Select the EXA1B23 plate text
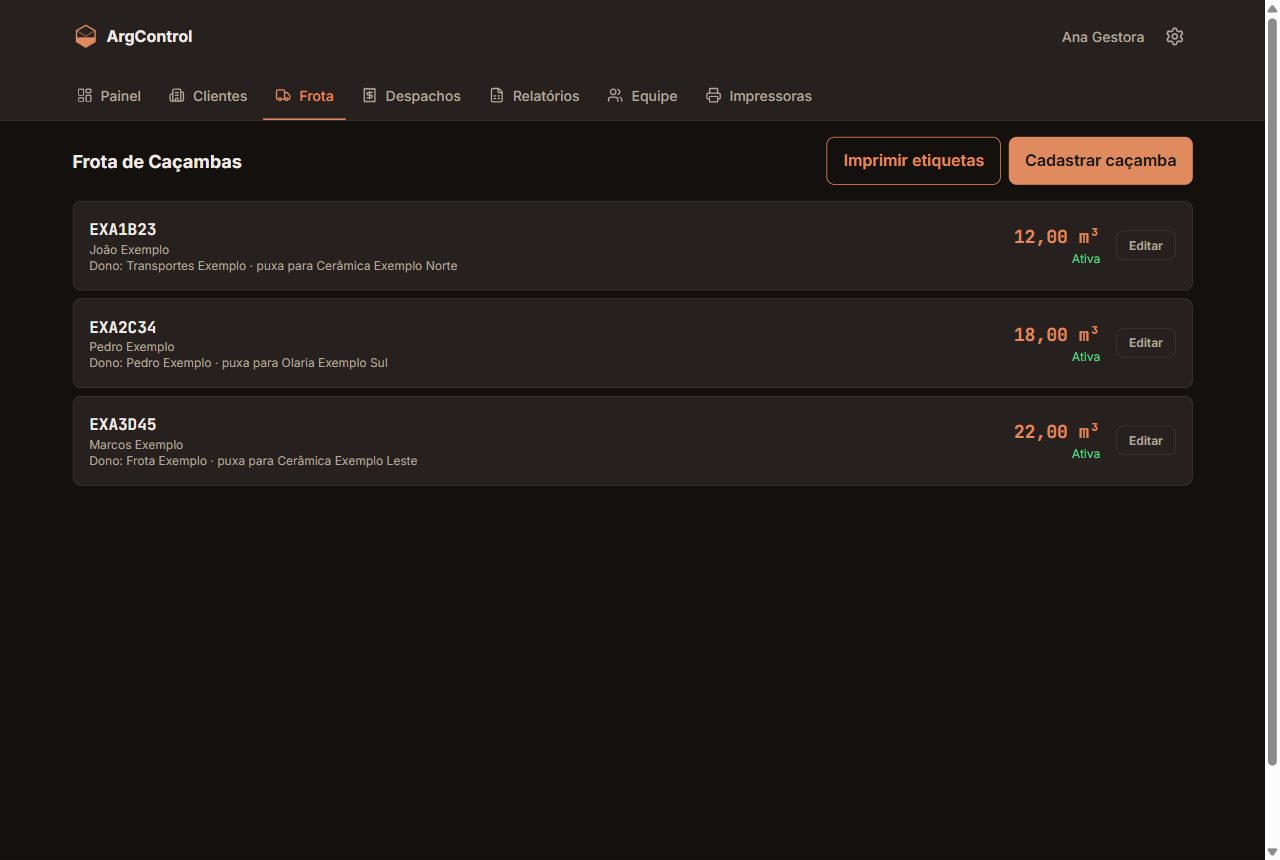The image size is (1280, 860). (x=123, y=229)
